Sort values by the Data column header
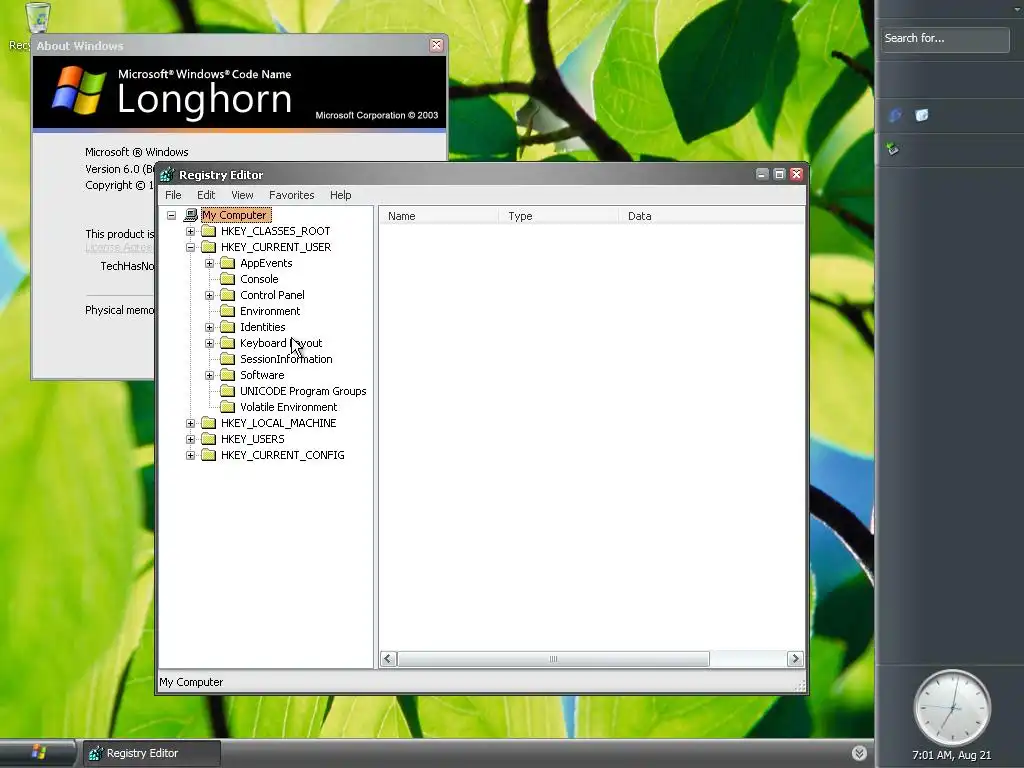 click(x=711, y=216)
